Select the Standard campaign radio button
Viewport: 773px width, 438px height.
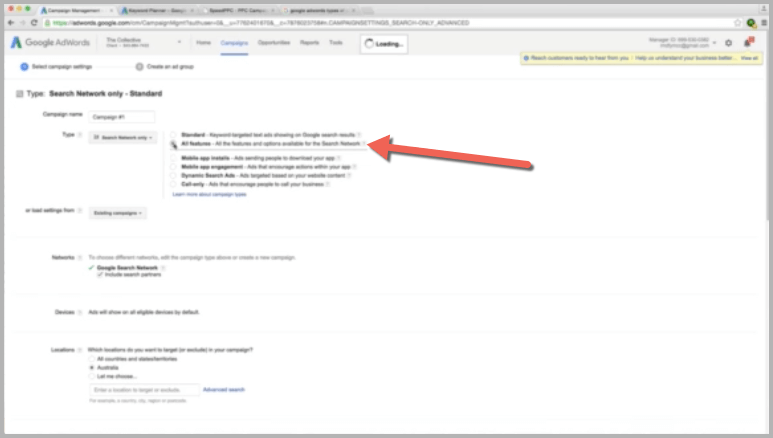(x=173, y=135)
